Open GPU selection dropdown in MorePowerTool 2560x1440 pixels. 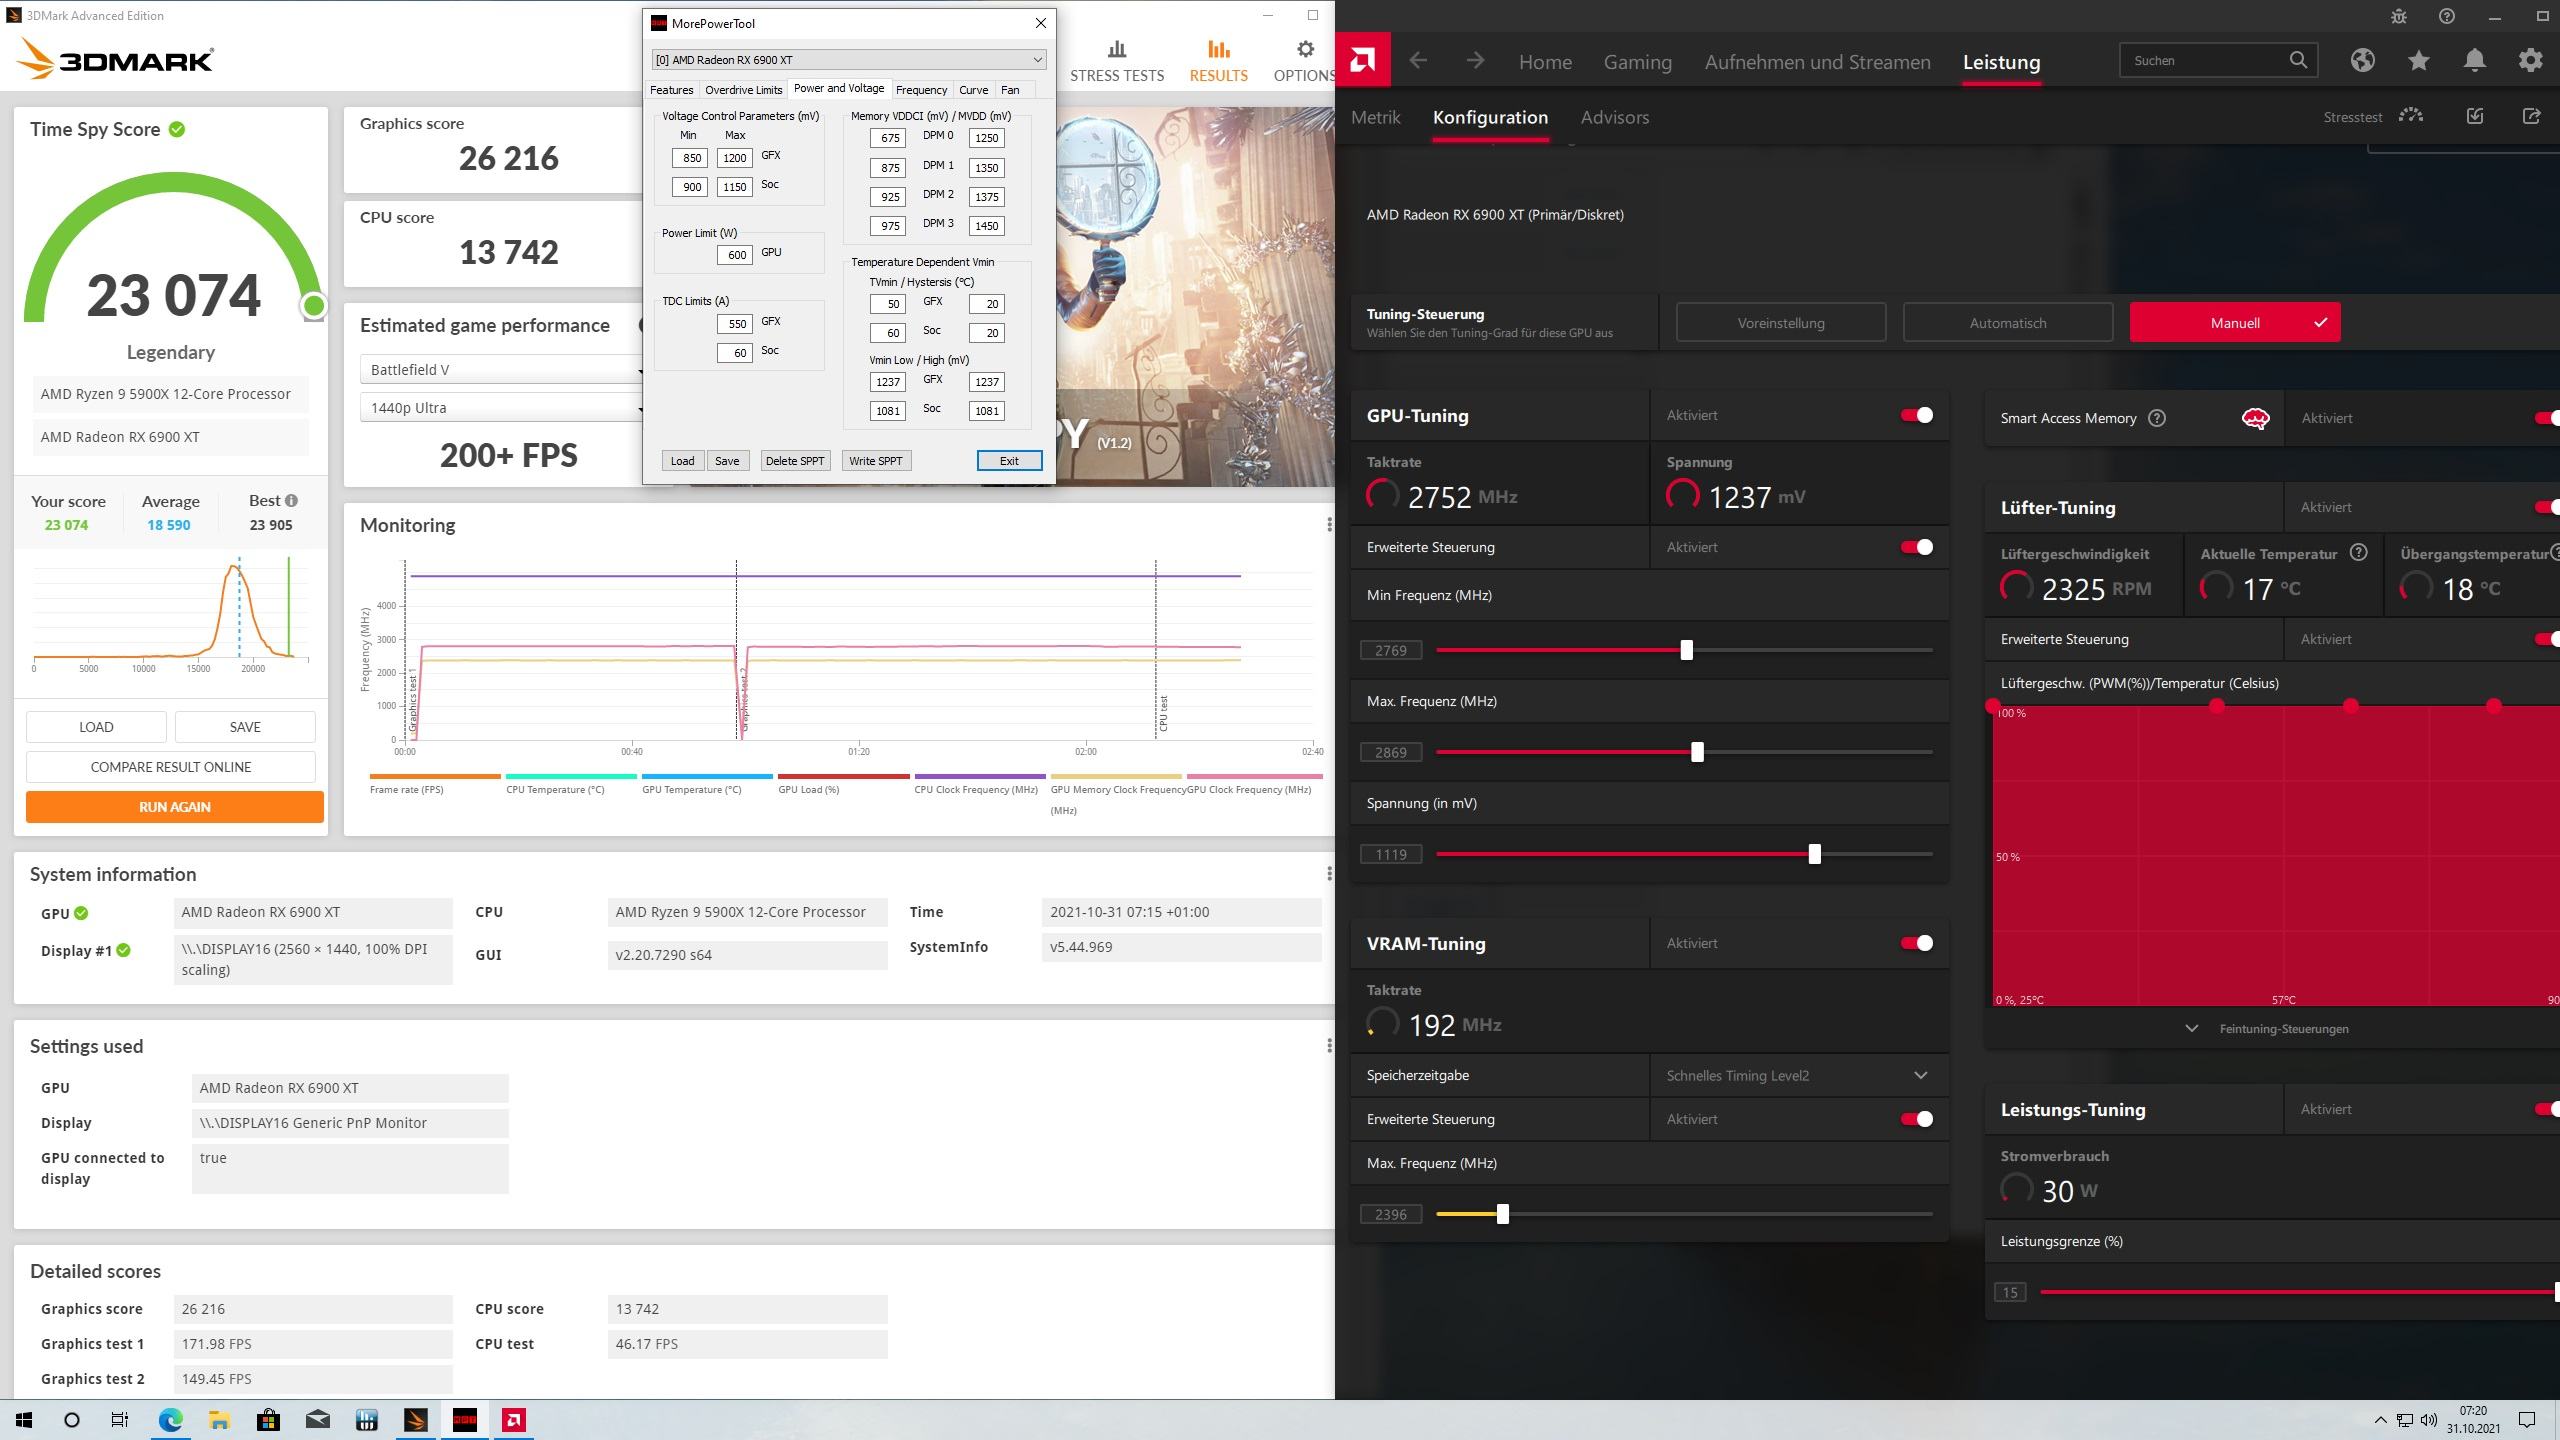pyautogui.click(x=1037, y=60)
